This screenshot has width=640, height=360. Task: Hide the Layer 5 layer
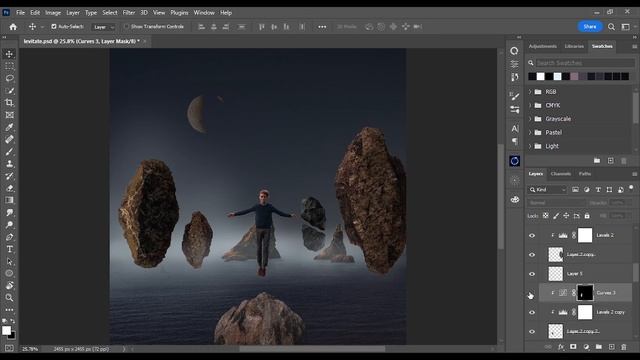532,274
